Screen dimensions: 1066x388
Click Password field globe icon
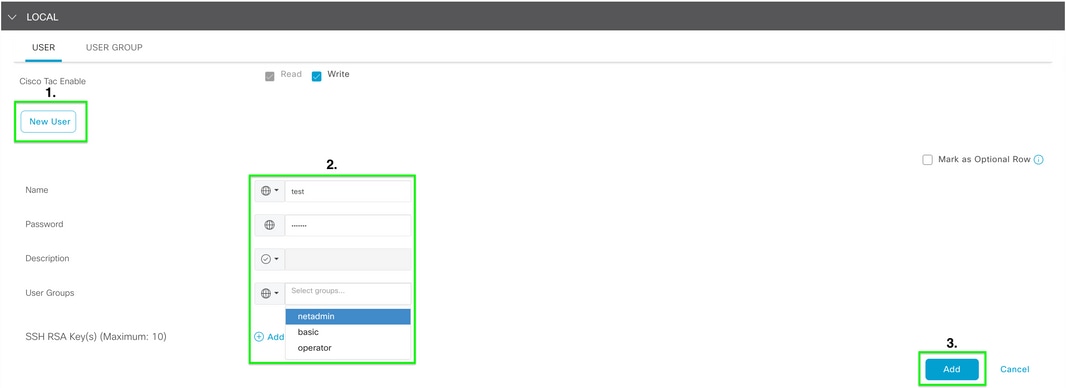[270, 225]
